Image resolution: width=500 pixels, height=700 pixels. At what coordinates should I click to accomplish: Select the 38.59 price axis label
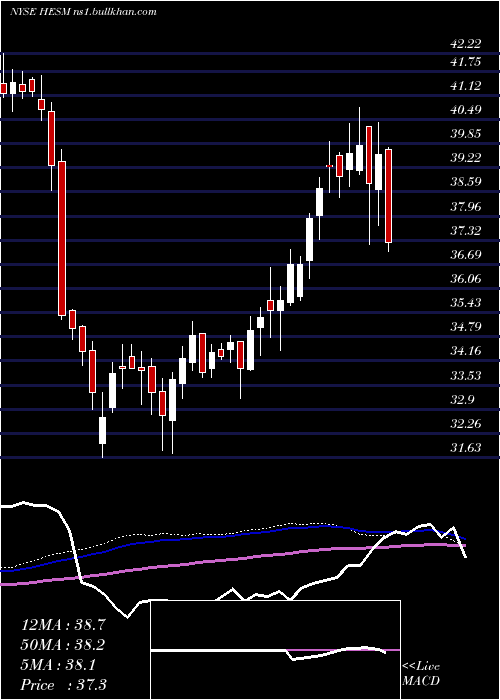coord(466,182)
